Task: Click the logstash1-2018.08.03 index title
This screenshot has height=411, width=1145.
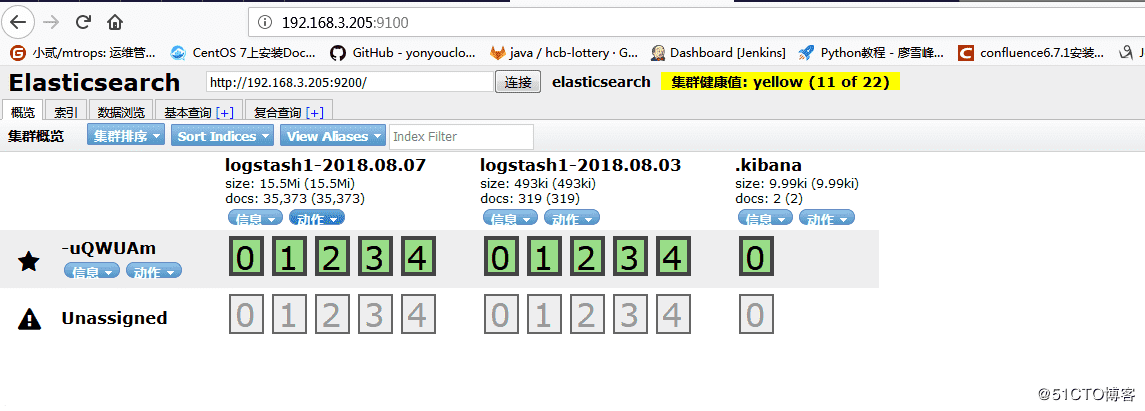Action: 581,166
